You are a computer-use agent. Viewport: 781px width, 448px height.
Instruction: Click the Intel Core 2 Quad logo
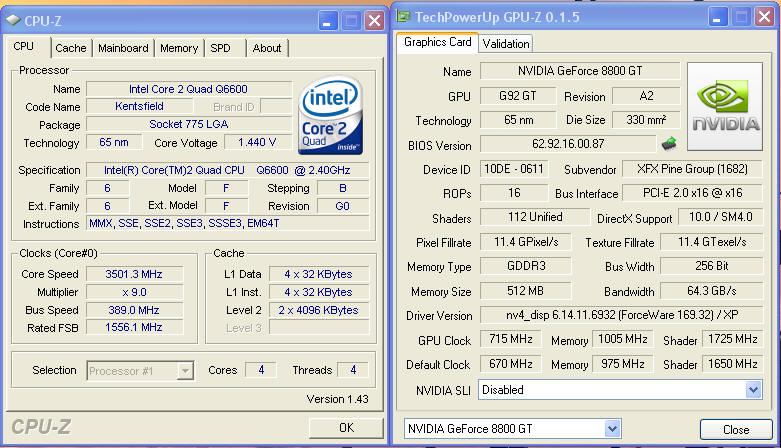click(331, 115)
